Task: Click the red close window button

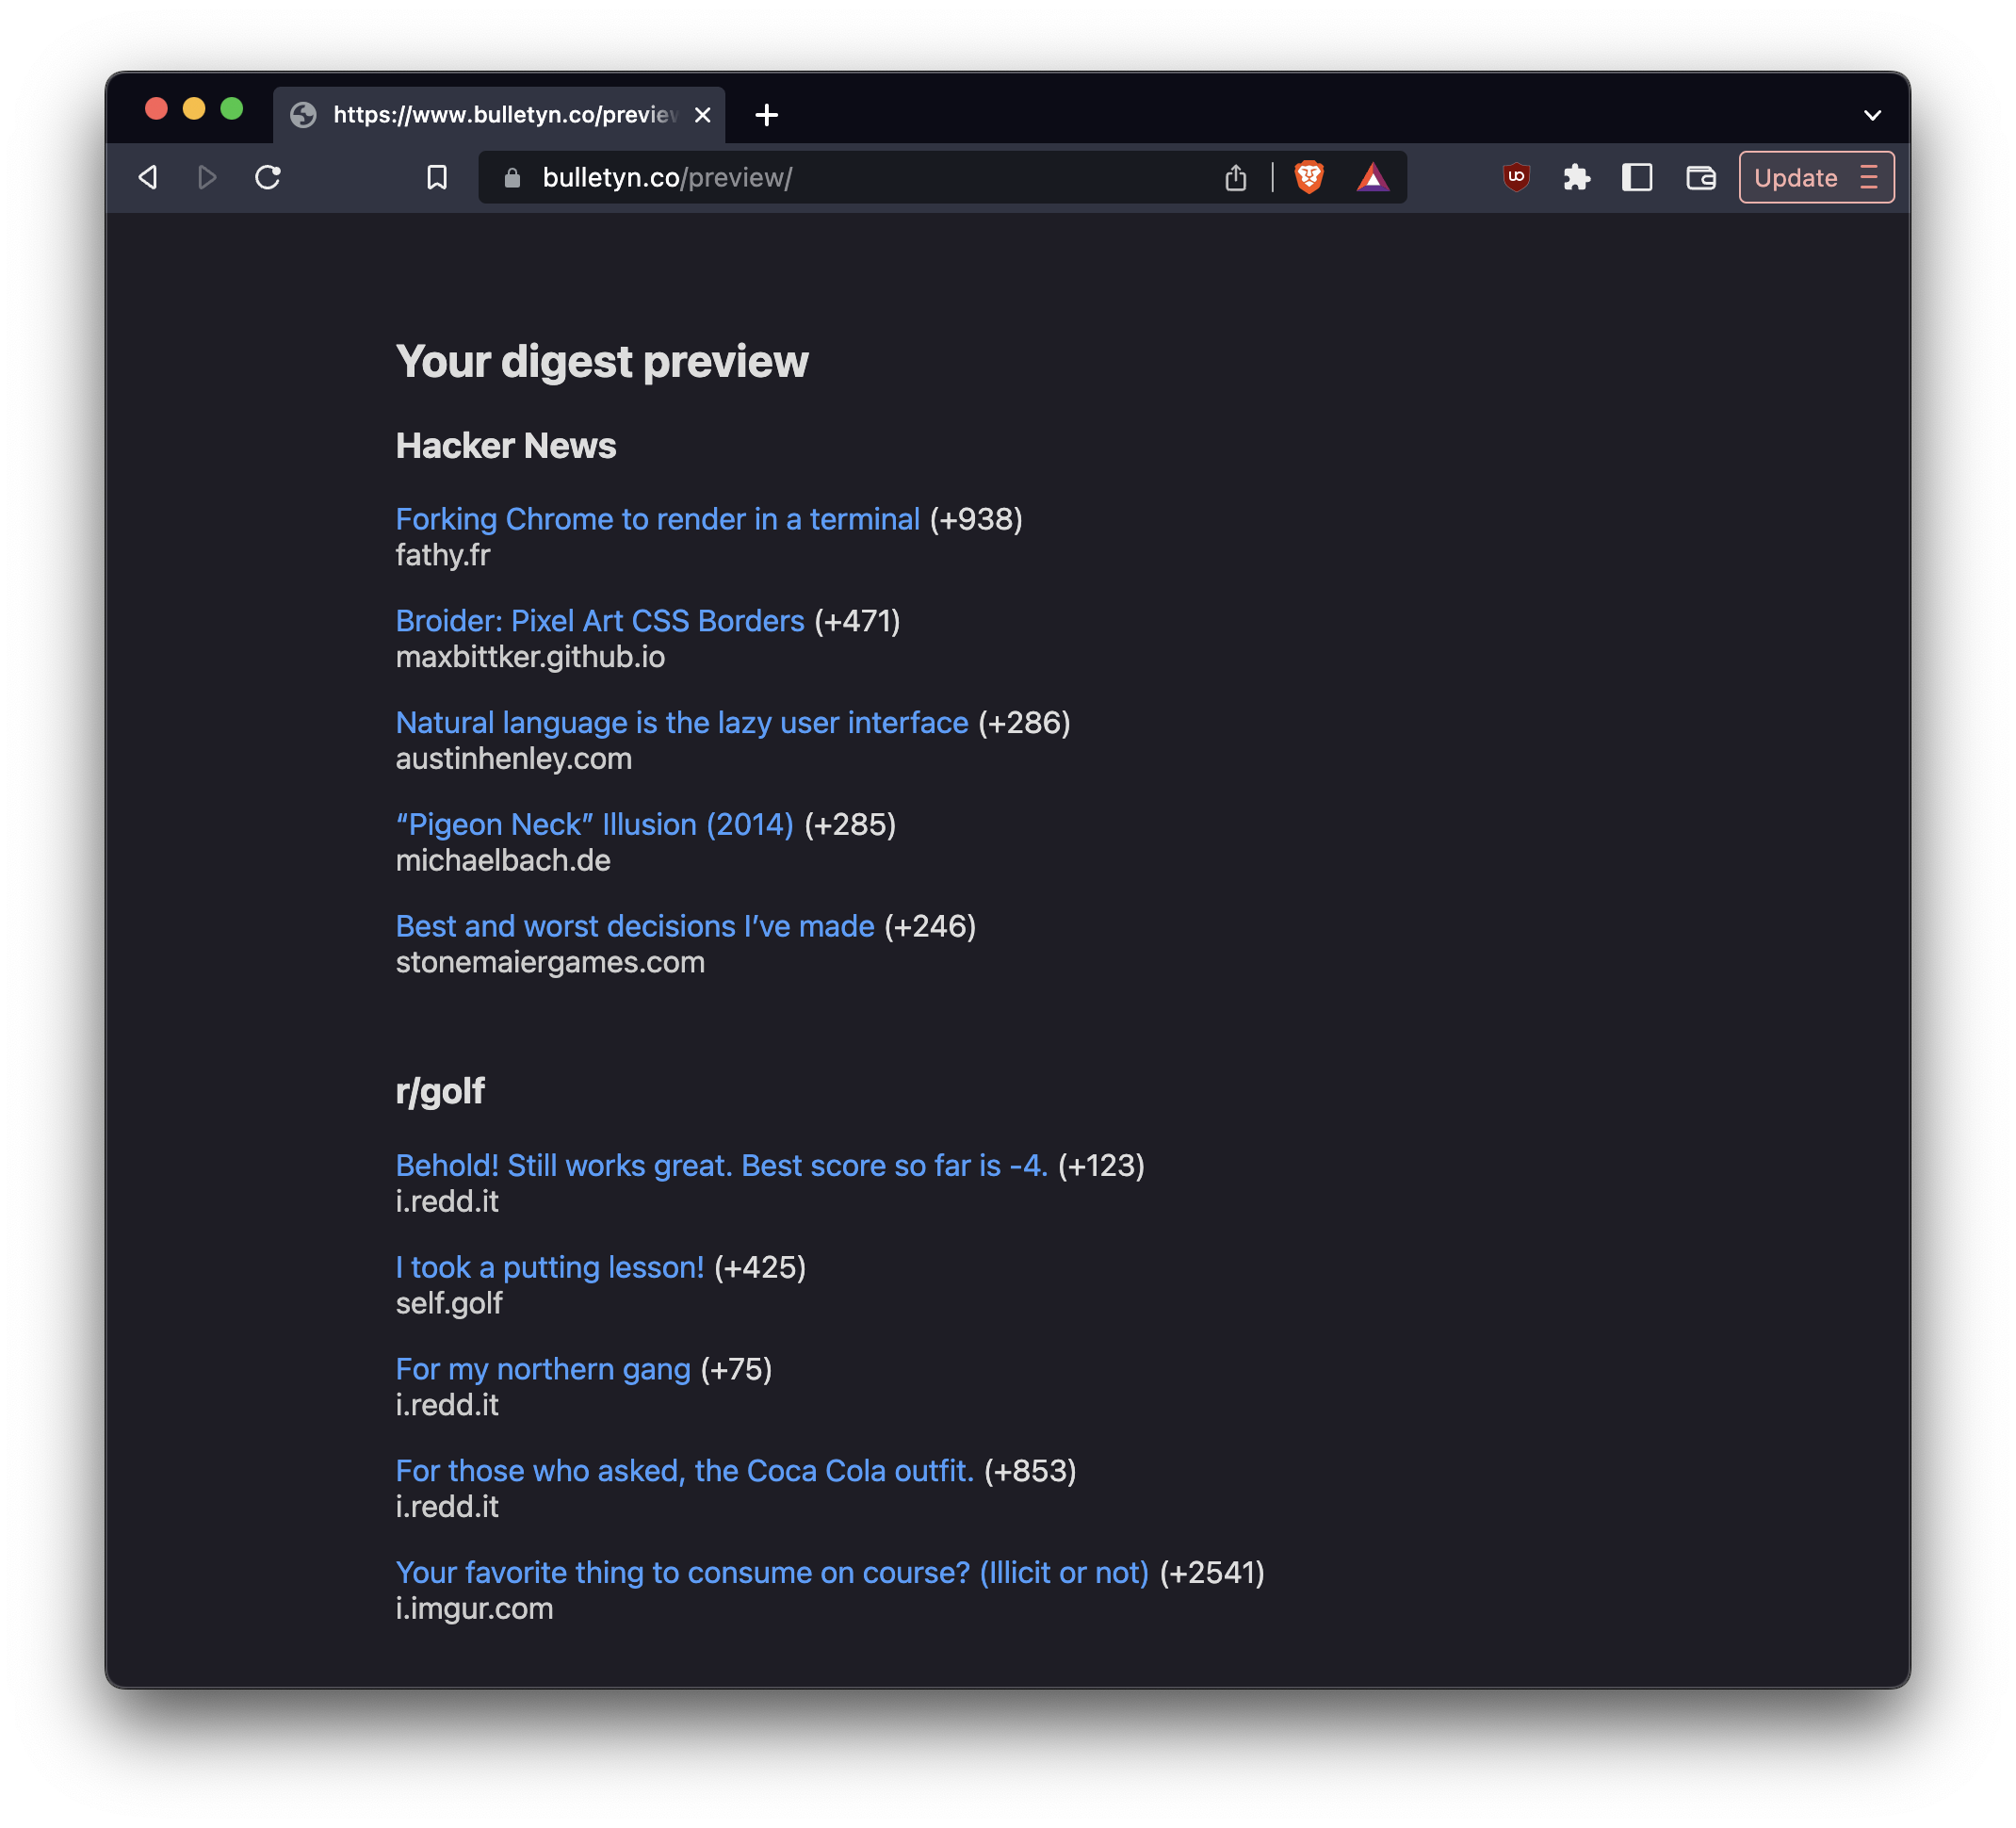Action: pos(156,109)
